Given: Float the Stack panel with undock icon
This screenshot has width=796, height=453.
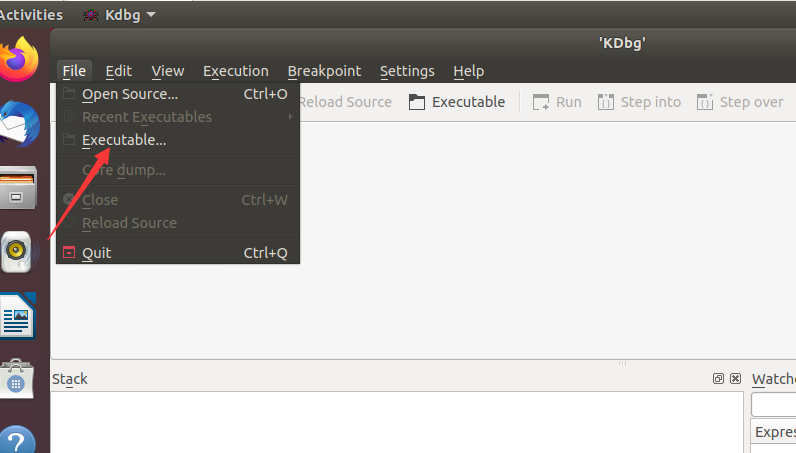Looking at the screenshot, I should [718, 378].
